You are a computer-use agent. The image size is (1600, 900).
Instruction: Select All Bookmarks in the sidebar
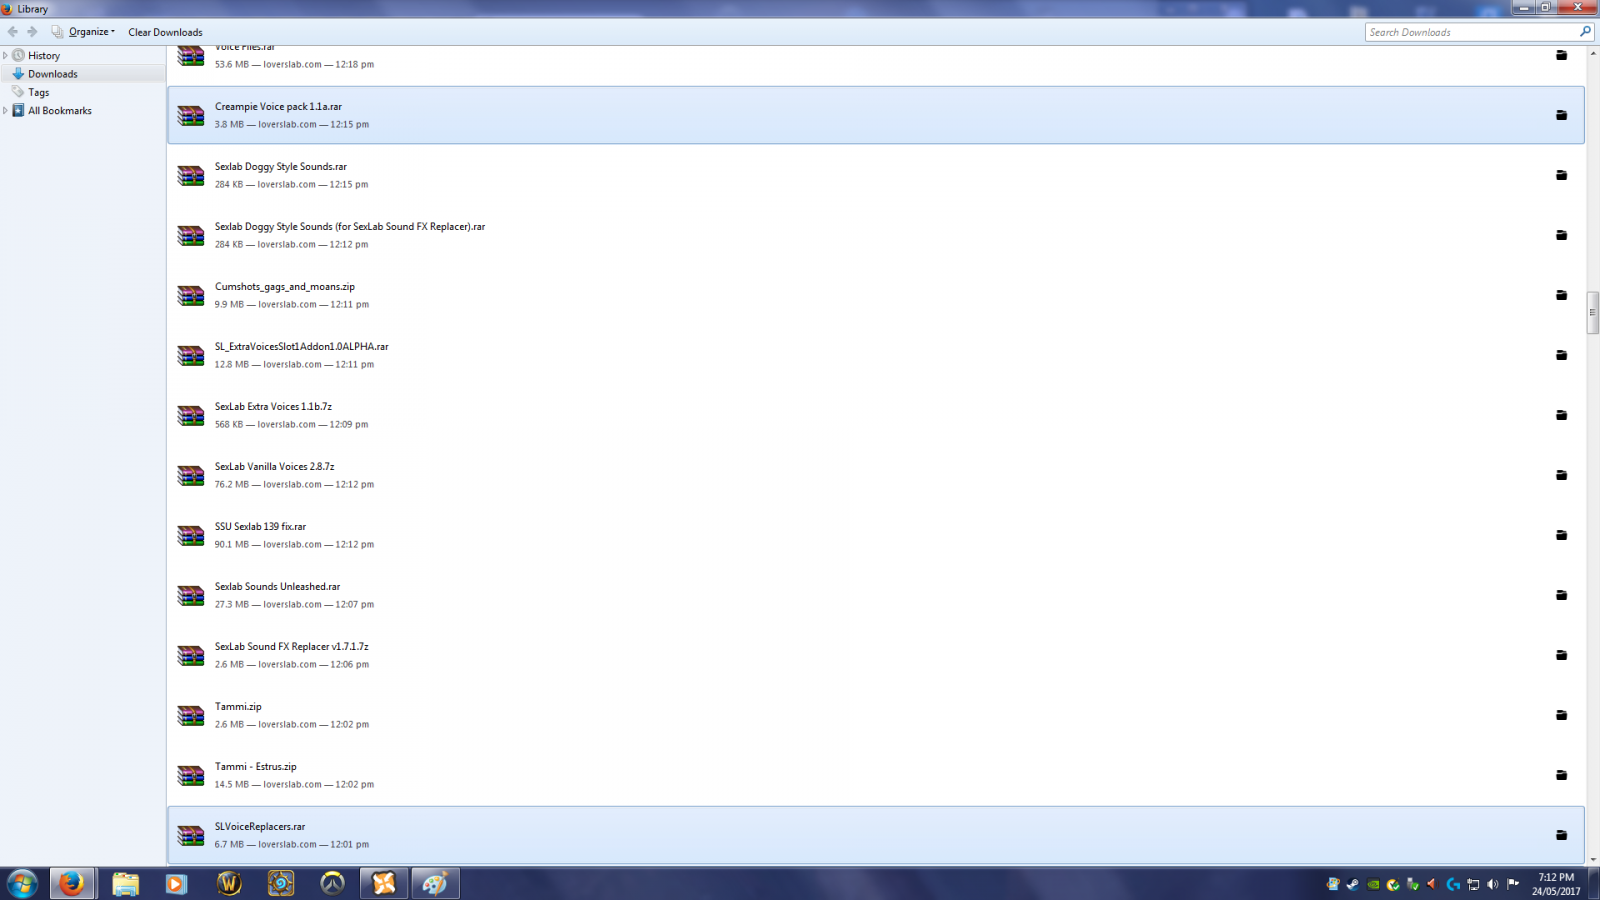point(60,111)
